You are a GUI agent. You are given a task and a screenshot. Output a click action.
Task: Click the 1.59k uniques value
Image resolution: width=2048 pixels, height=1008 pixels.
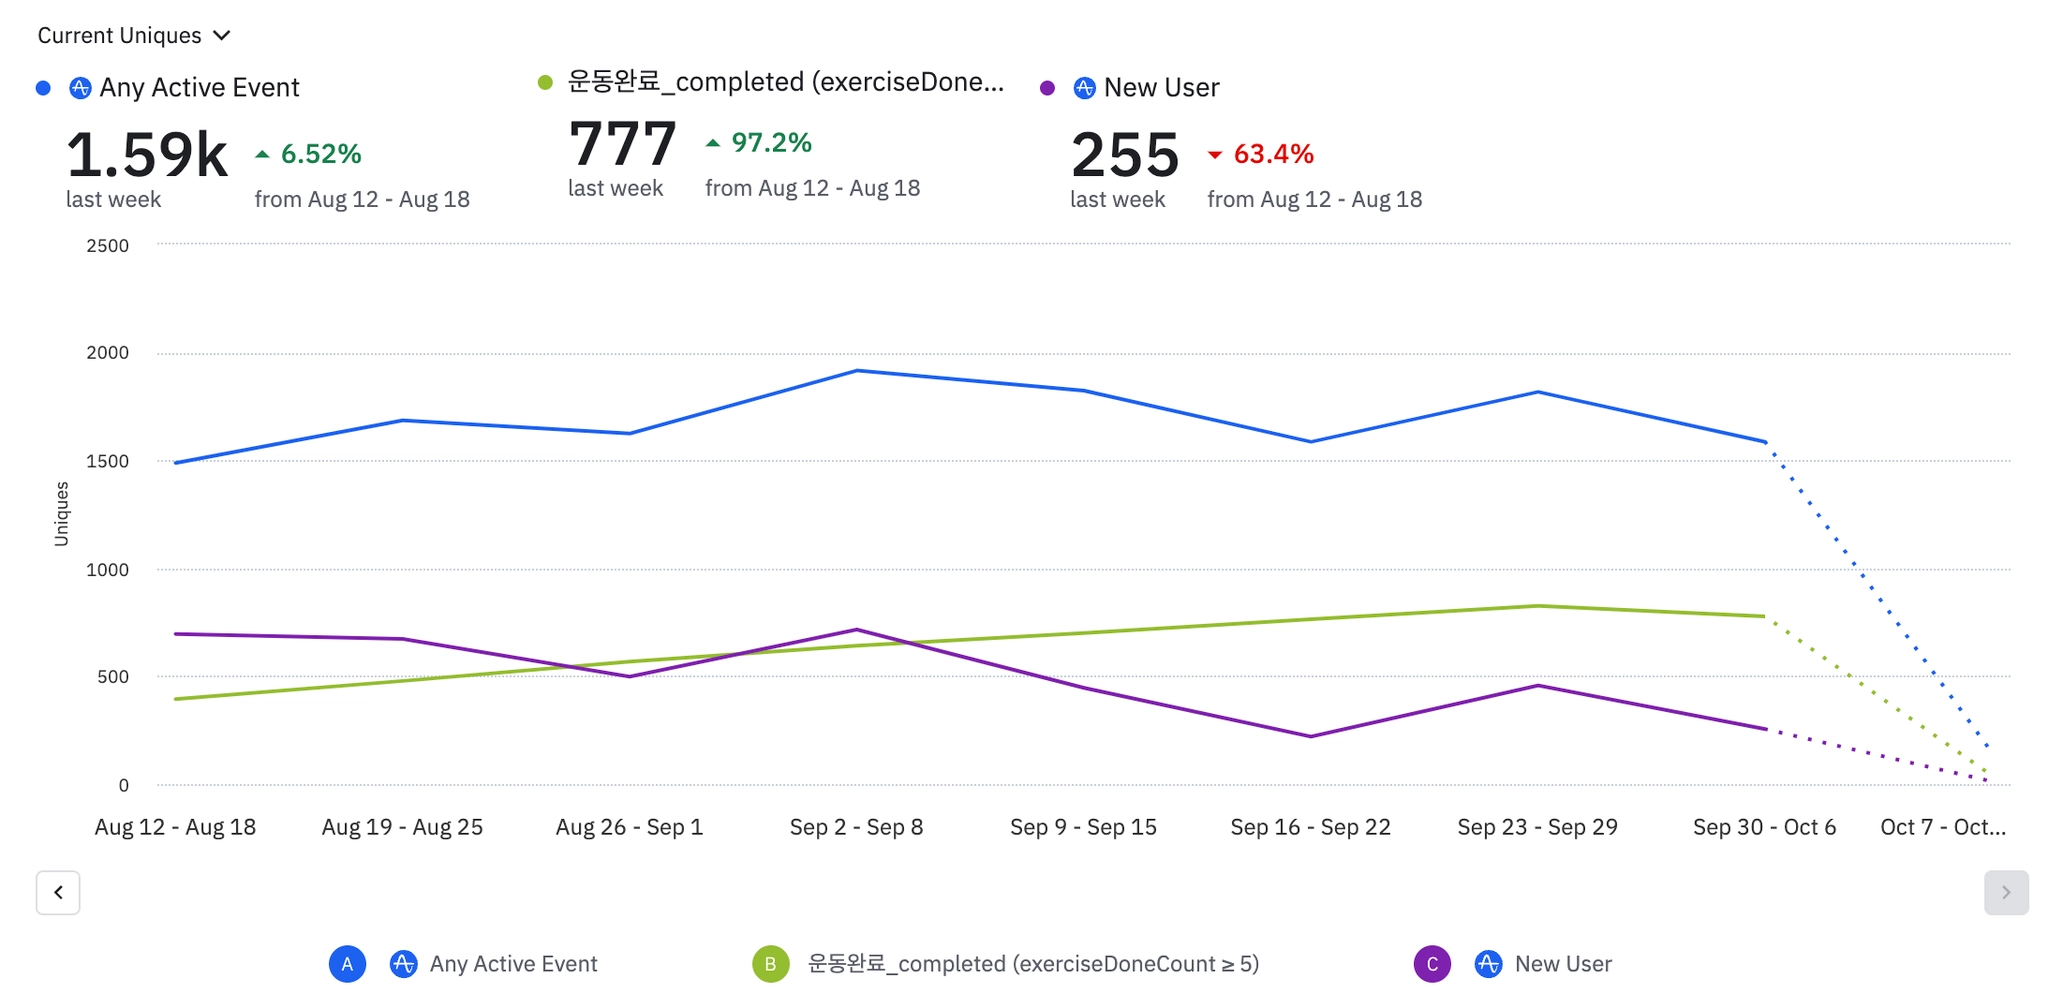(x=147, y=155)
